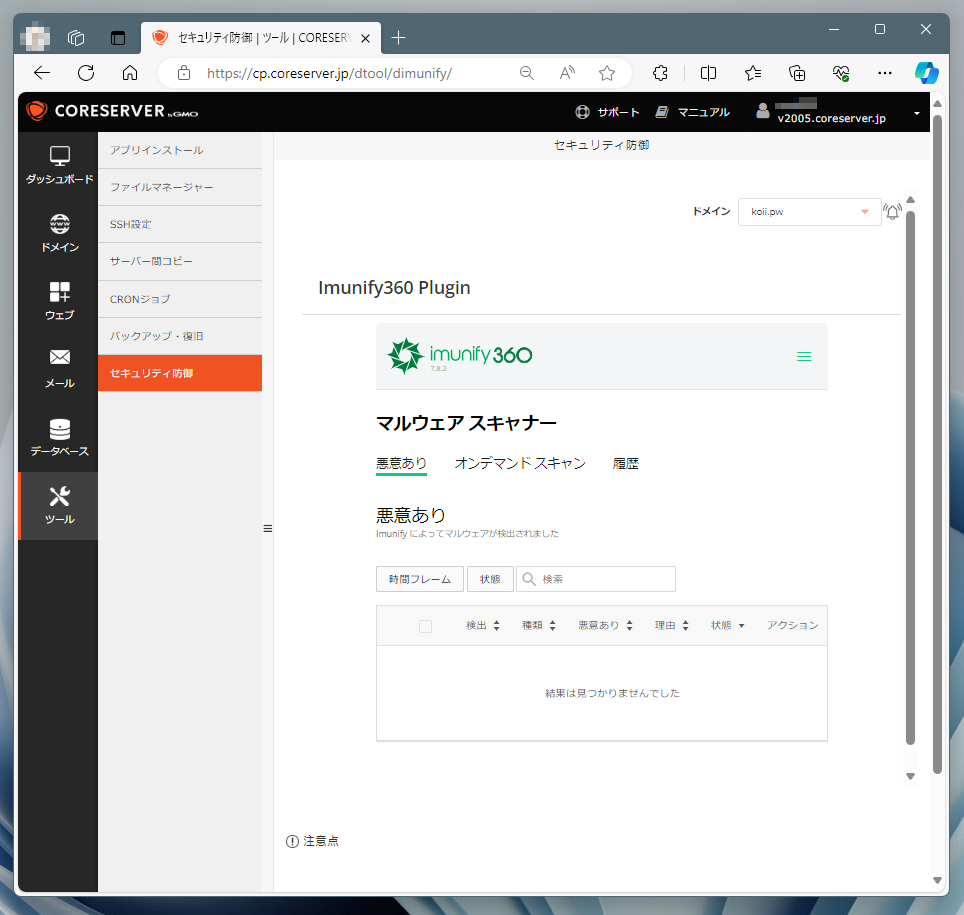Image resolution: width=964 pixels, height=915 pixels.
Task: Open the ツール sidebar icon
Action: tap(59, 505)
